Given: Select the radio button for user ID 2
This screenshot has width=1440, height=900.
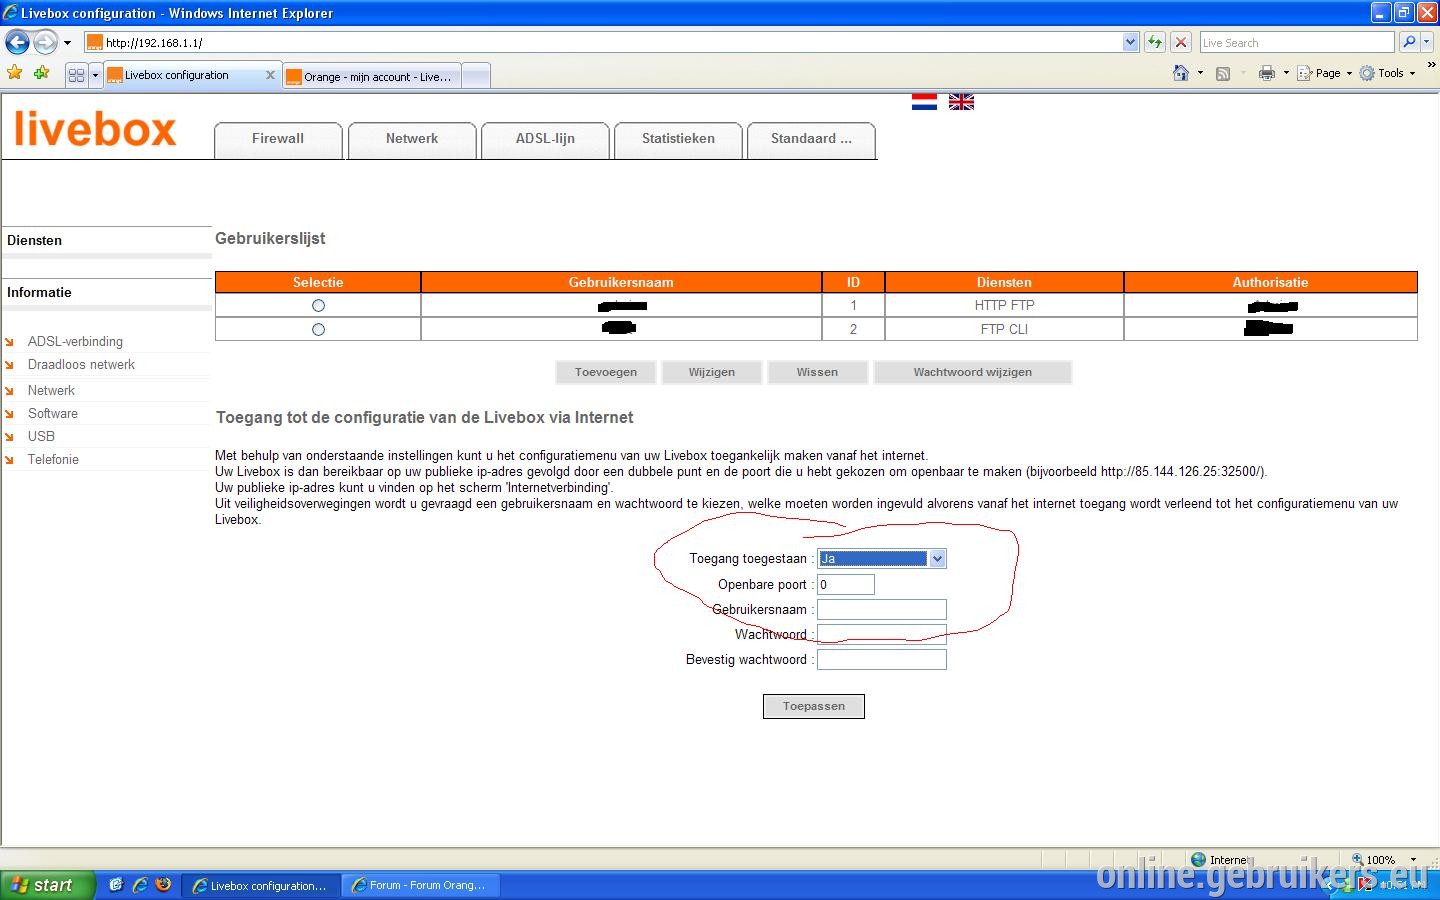Looking at the screenshot, I should pos(318,329).
